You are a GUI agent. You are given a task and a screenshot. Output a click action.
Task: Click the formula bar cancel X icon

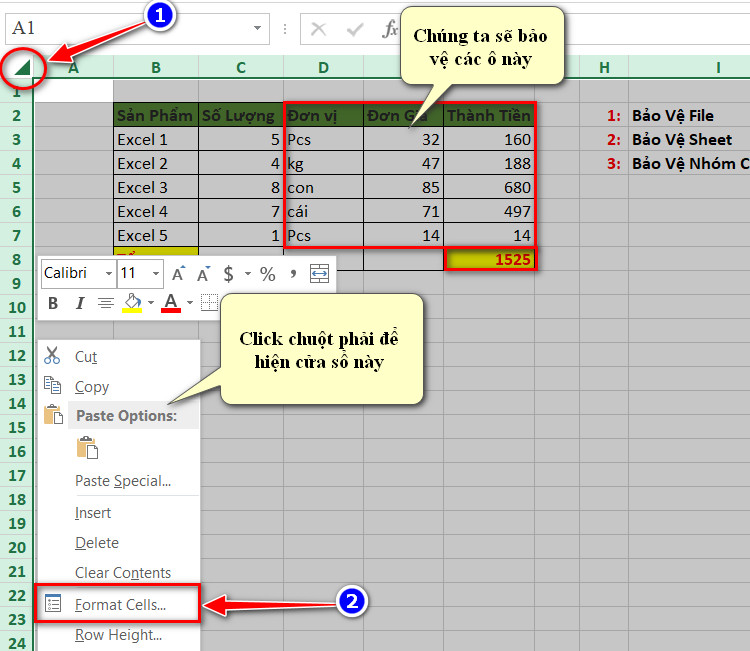(319, 29)
